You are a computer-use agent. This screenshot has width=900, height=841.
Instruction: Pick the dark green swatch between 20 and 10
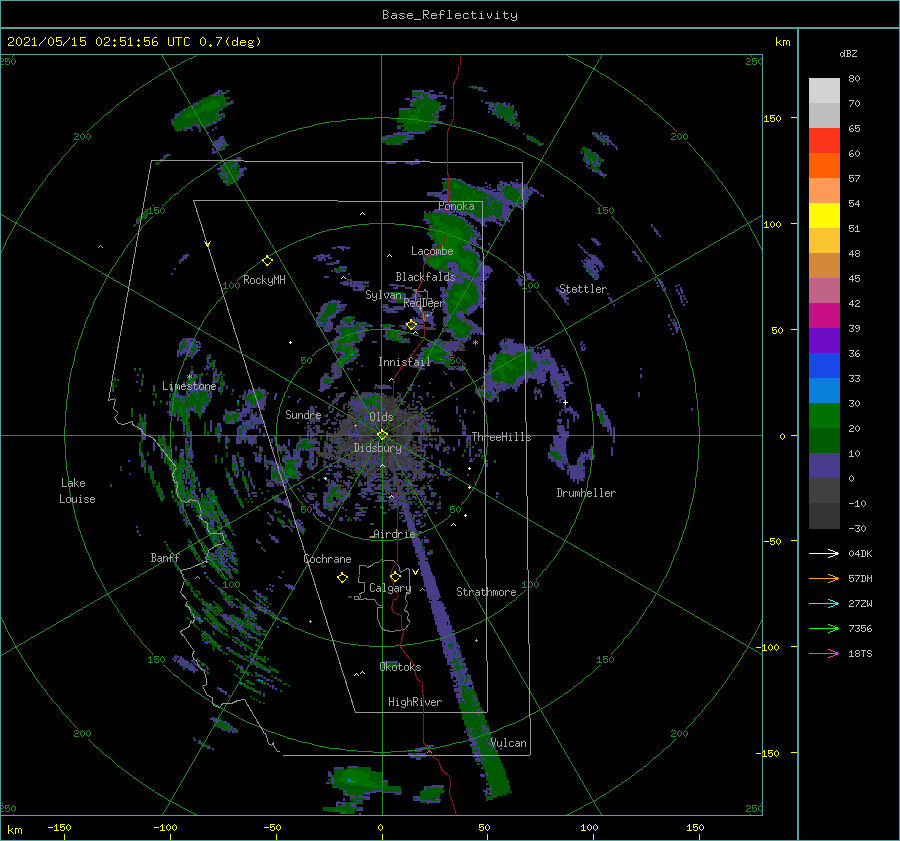pos(824,441)
